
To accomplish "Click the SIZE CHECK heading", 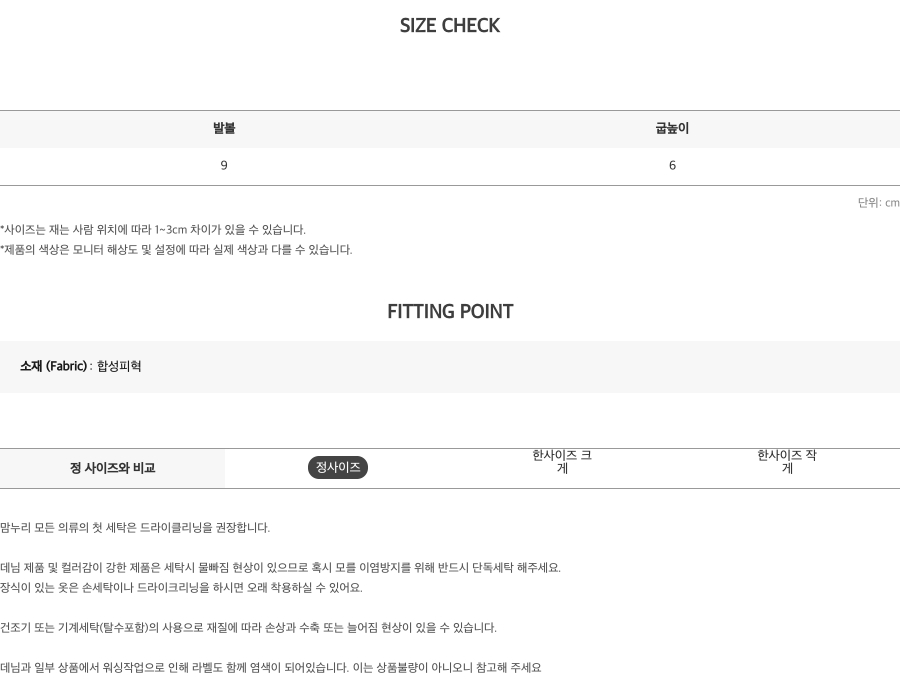I will tap(450, 25).
